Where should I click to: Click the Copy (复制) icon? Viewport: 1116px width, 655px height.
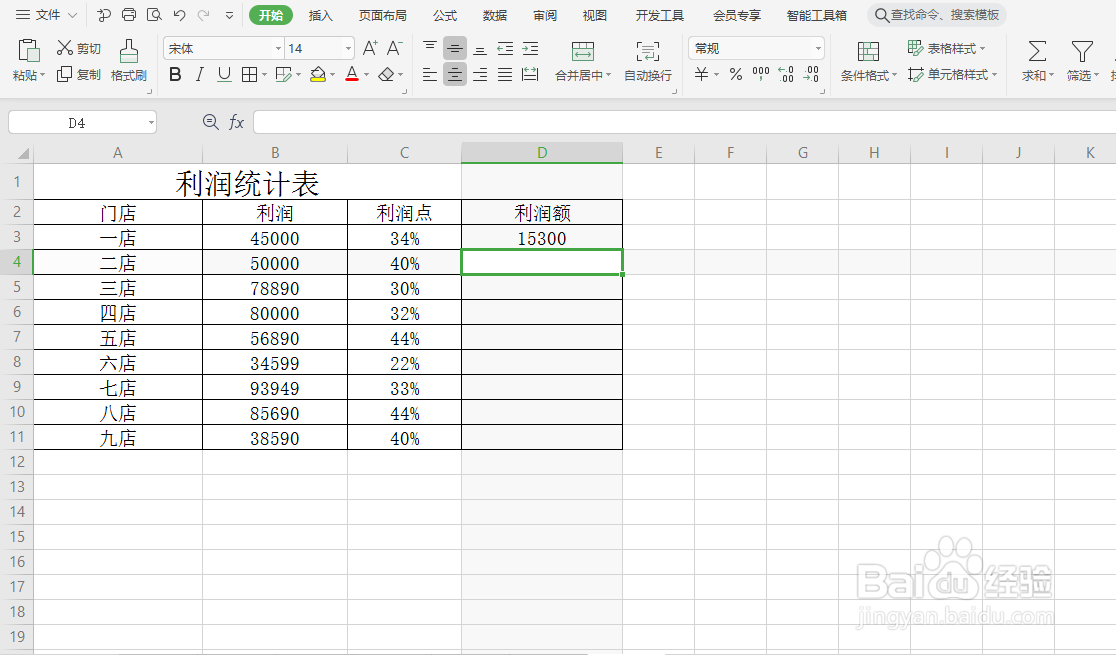pyautogui.click(x=65, y=73)
